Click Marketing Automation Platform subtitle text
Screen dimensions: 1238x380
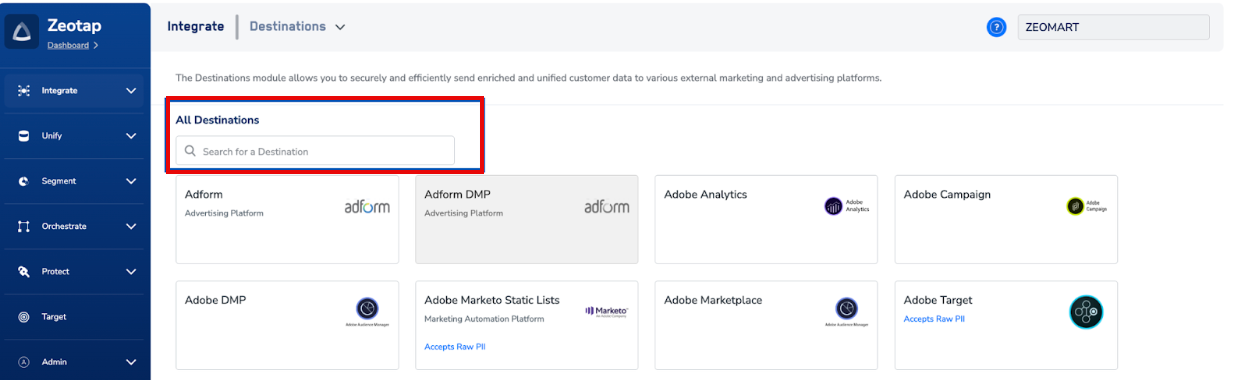point(484,319)
